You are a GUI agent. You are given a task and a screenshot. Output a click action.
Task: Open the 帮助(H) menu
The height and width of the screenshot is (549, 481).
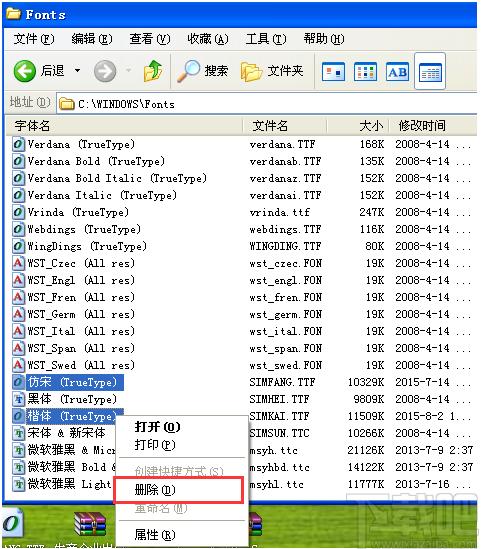point(324,39)
